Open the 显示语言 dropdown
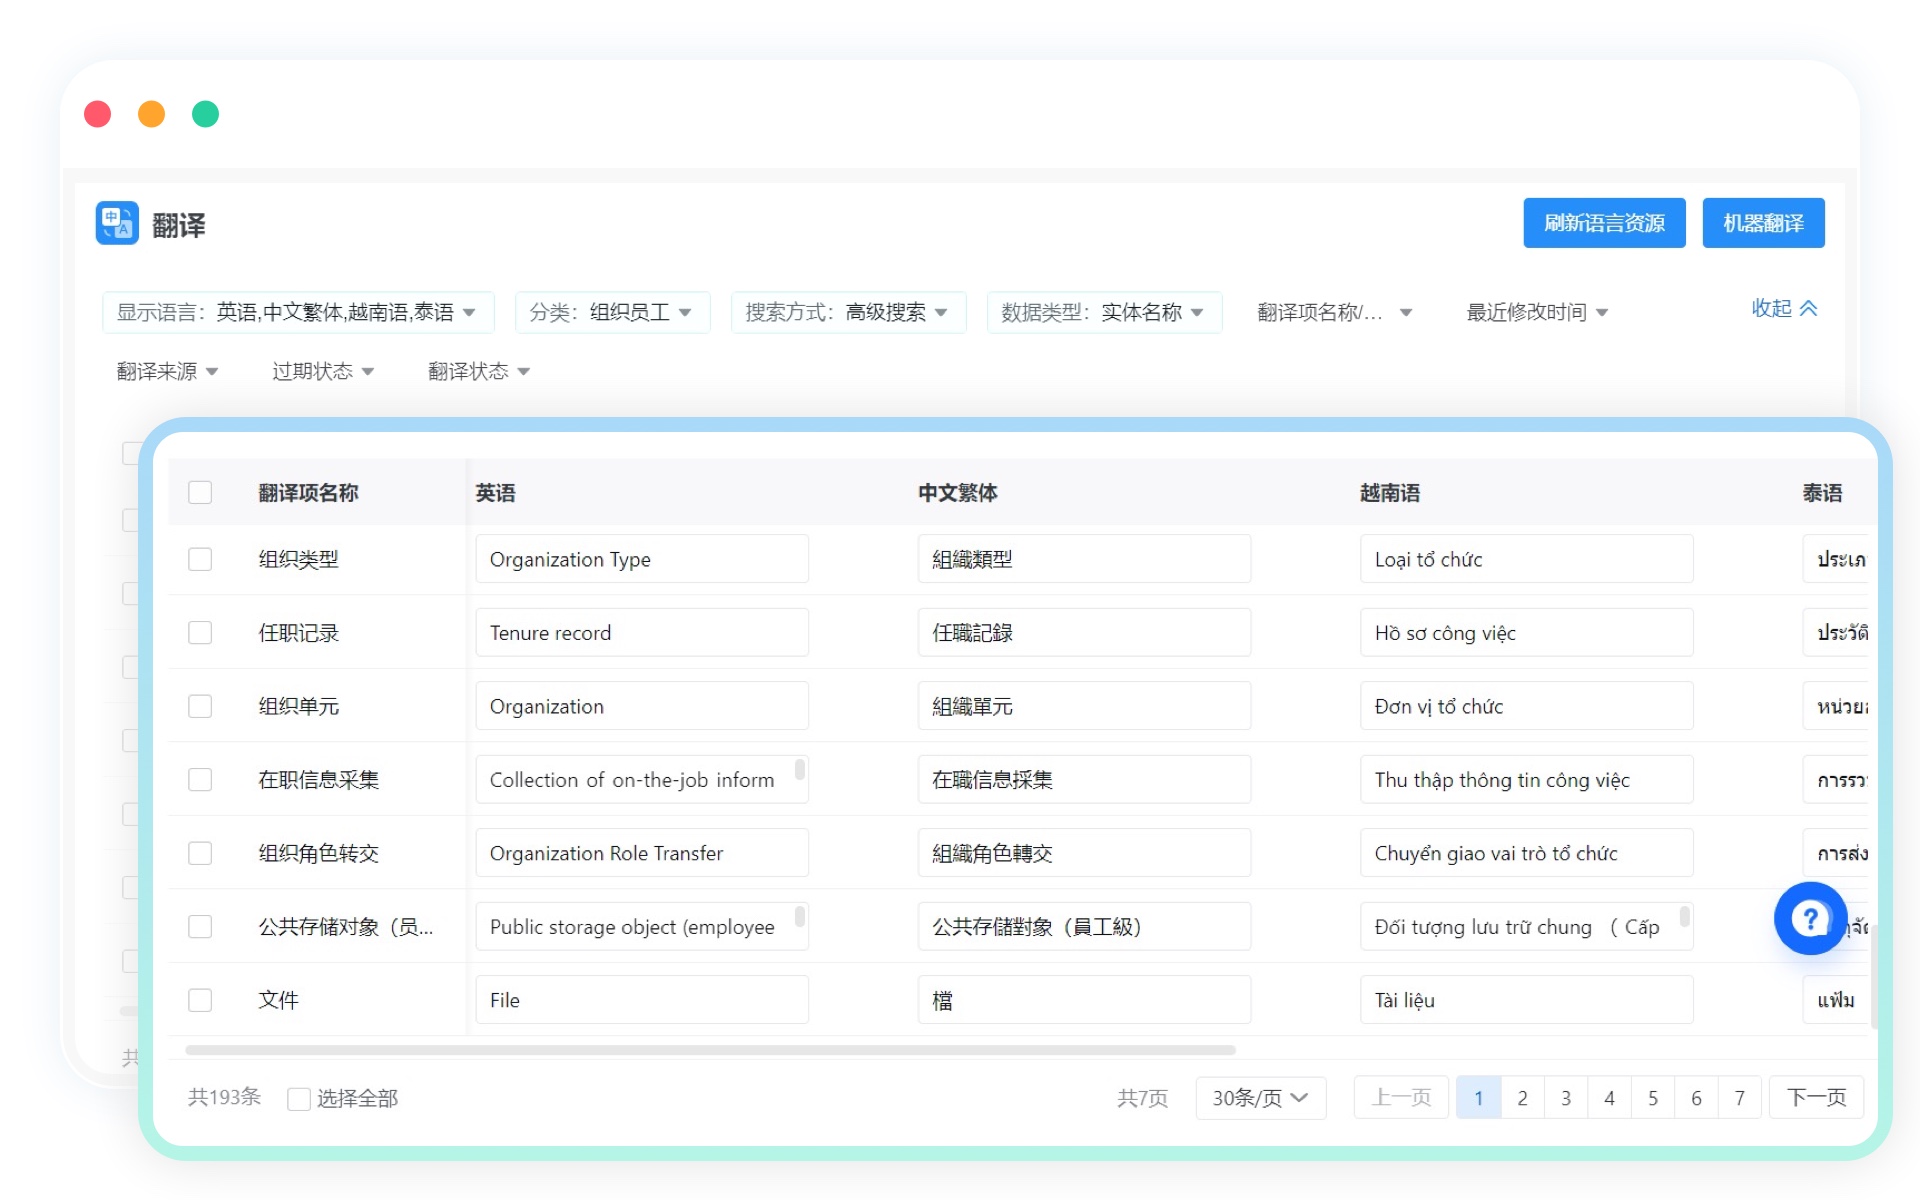 [x=297, y=312]
